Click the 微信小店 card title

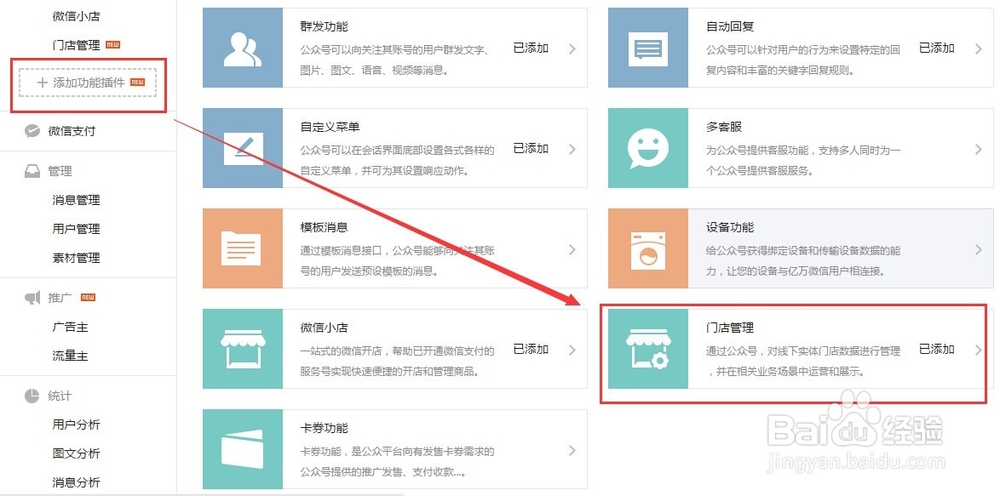coord(324,328)
